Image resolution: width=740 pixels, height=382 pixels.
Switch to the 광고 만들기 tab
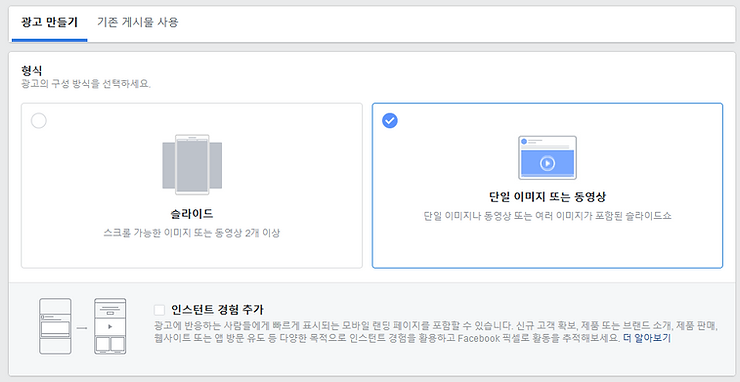(50, 22)
